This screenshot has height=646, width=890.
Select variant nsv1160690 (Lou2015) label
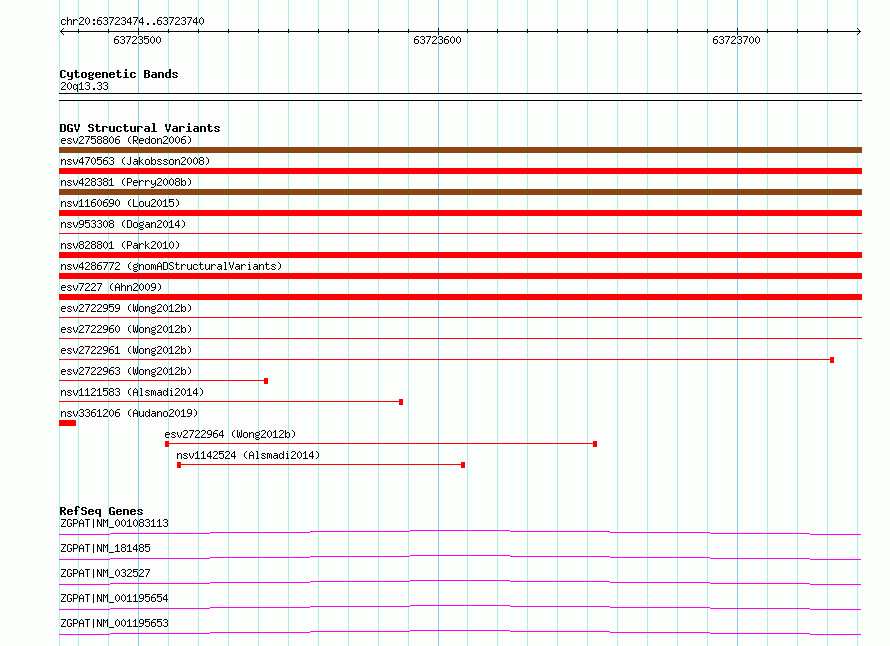tap(120, 203)
